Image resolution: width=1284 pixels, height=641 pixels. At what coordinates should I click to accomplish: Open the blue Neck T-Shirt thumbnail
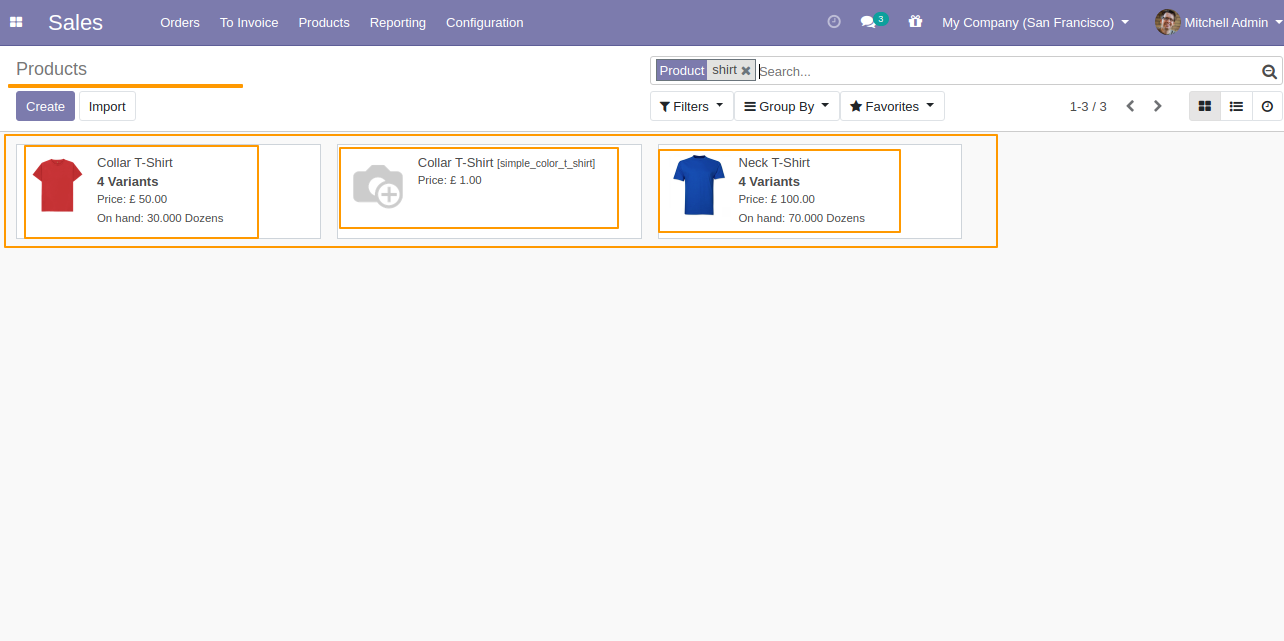pos(698,185)
